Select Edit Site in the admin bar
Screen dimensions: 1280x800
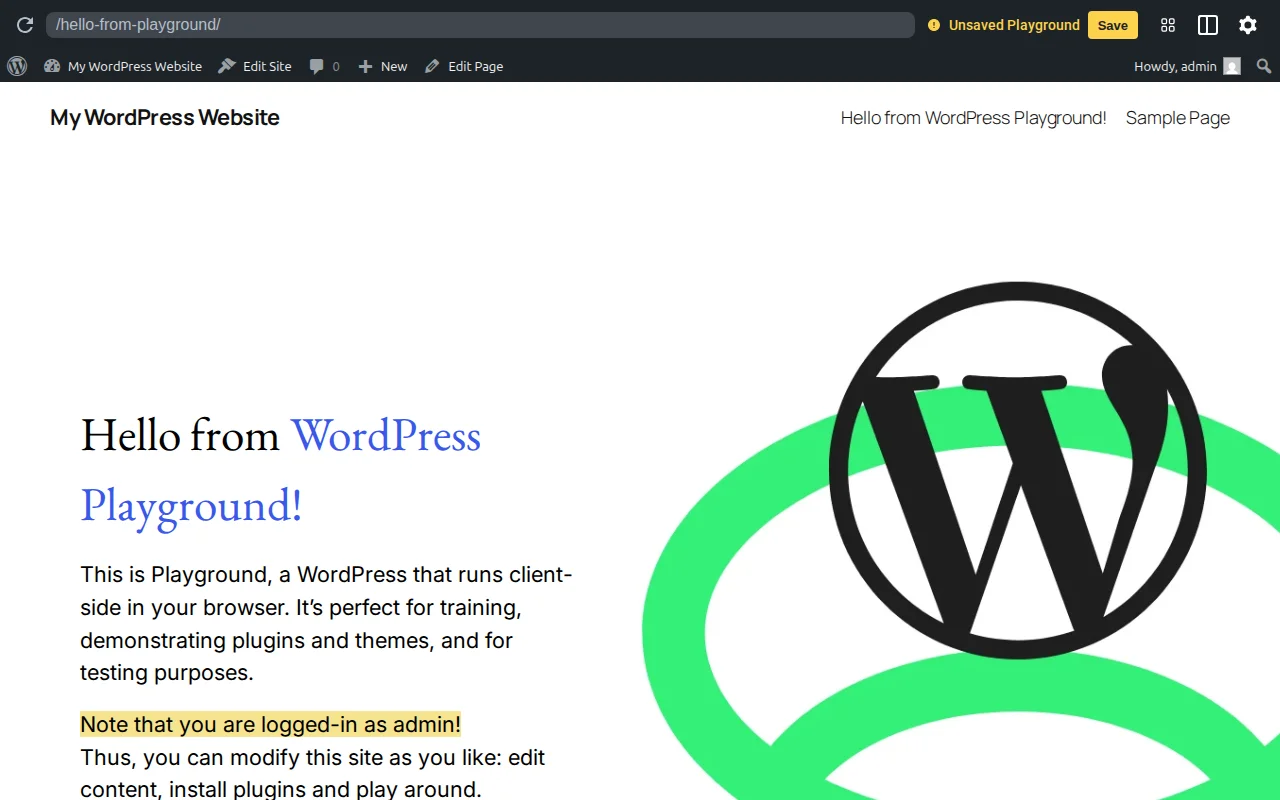(266, 66)
